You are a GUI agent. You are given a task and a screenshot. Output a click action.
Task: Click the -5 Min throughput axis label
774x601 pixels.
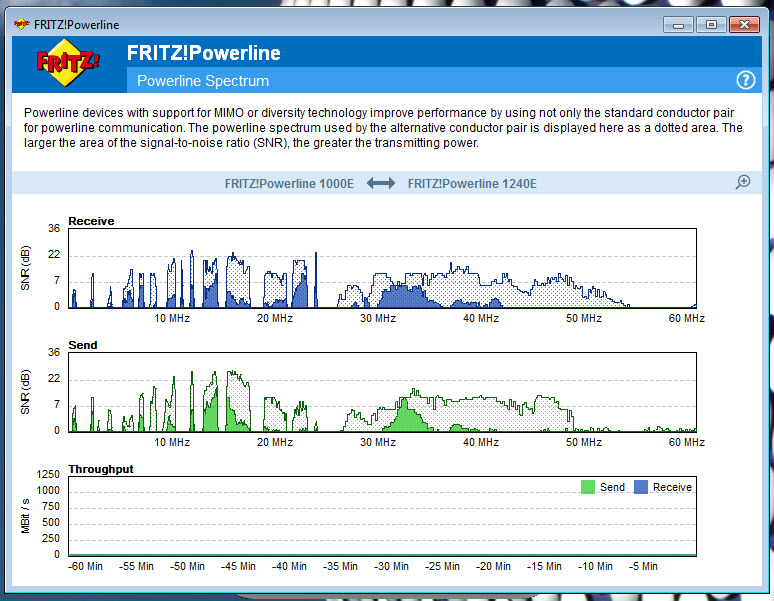point(643,566)
